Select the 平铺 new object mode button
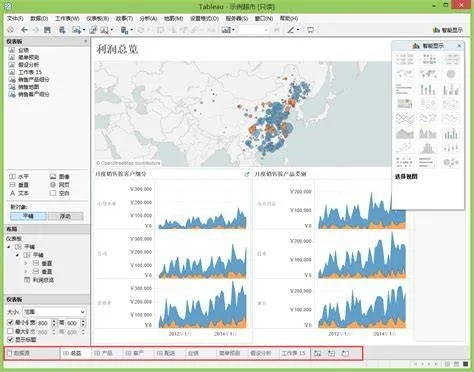The image size is (474, 372). point(29,216)
